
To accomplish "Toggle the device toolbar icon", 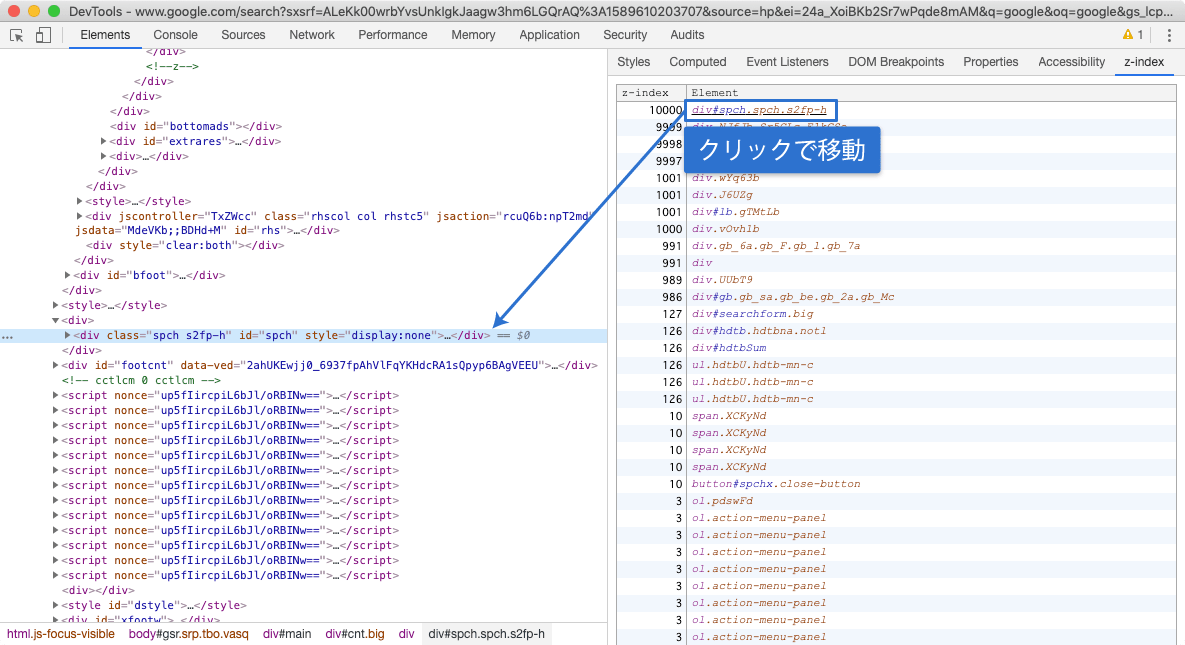I will [x=43, y=36].
